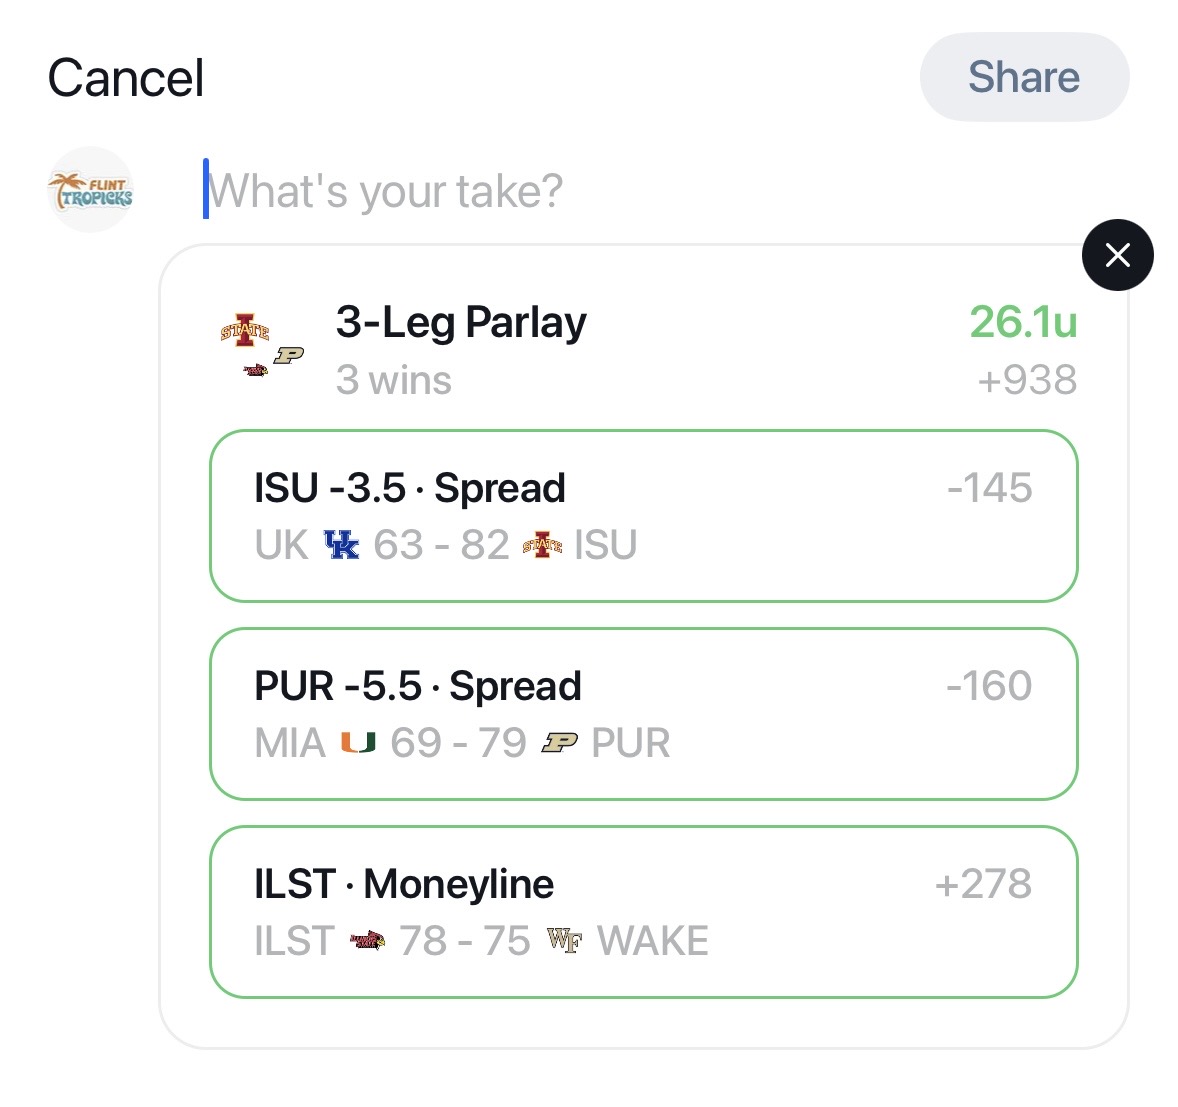This screenshot has height=1107, width=1178.
Task: Tap the 26.1u units won value
Action: [x=1022, y=322]
